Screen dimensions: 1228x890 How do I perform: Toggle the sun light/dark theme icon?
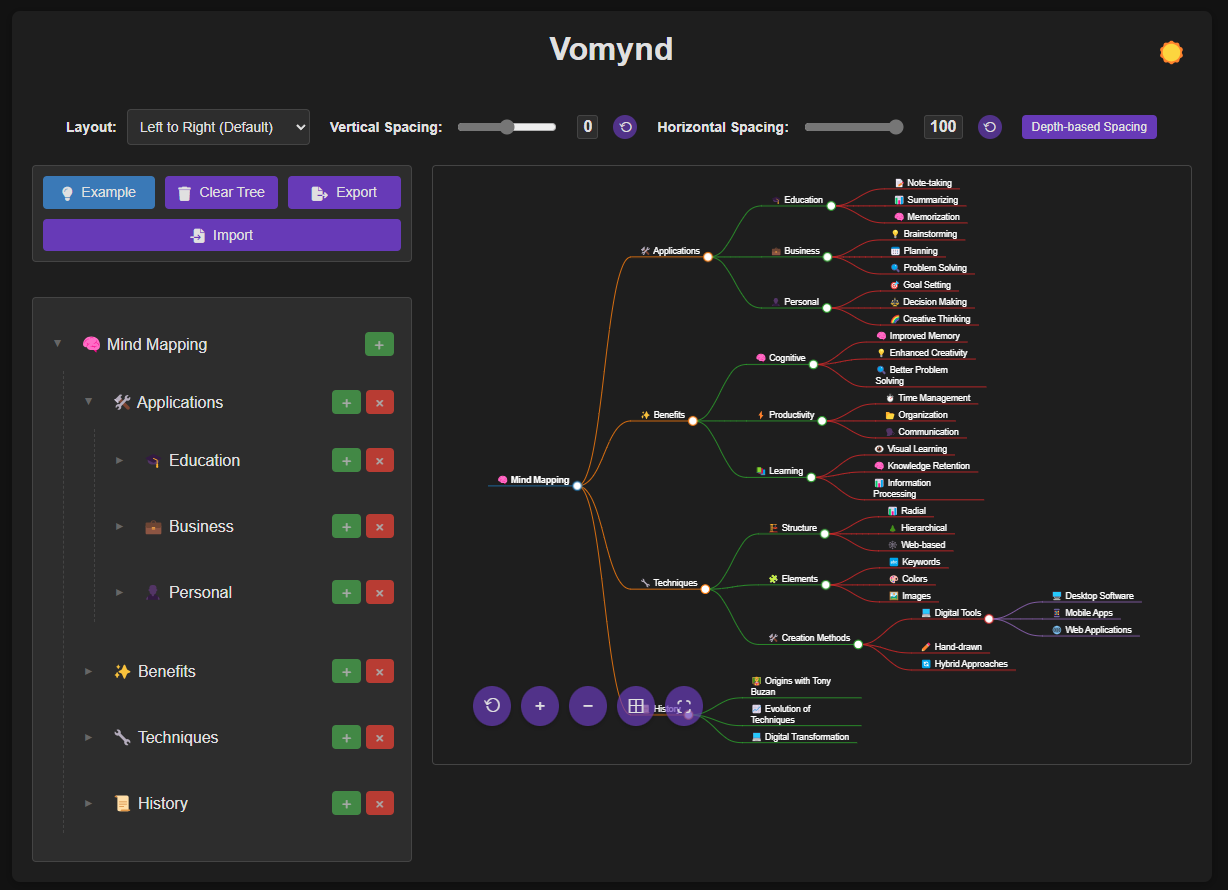coord(1171,52)
